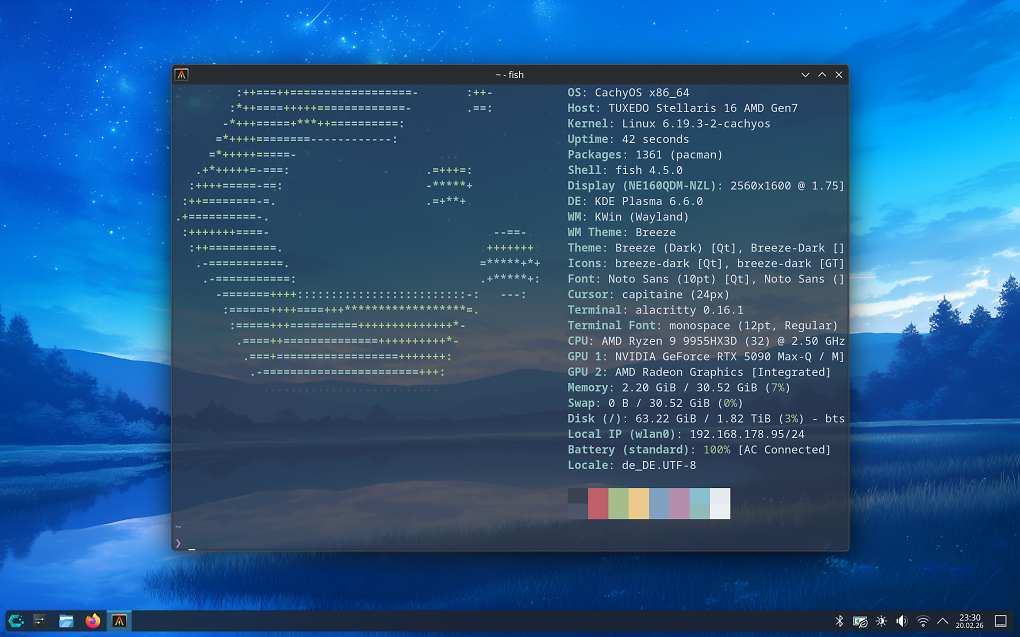
Task: Click the CPU AMD Ryzen 9 line
Action: [x=706, y=341]
